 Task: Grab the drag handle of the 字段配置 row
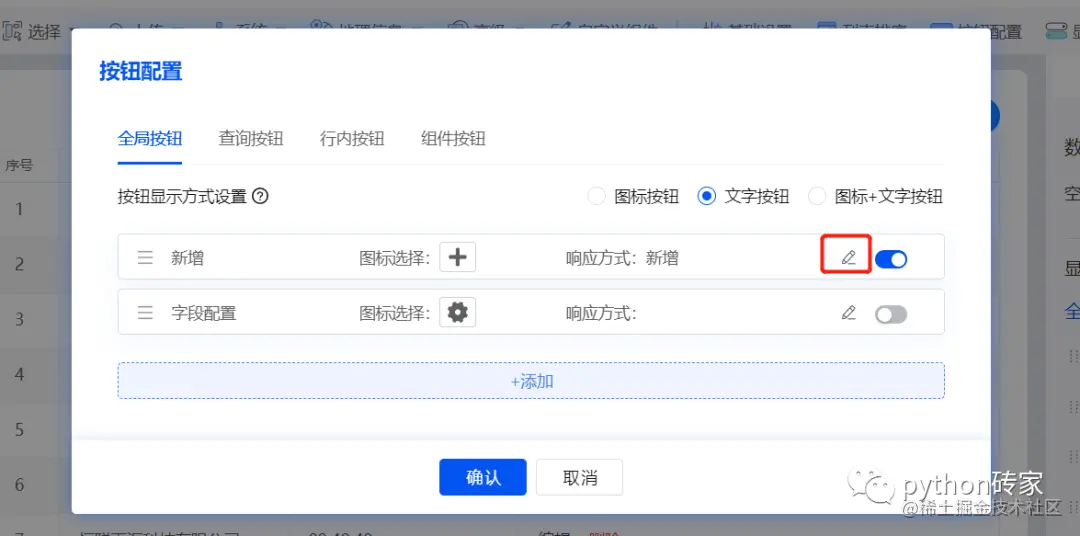[x=145, y=313]
